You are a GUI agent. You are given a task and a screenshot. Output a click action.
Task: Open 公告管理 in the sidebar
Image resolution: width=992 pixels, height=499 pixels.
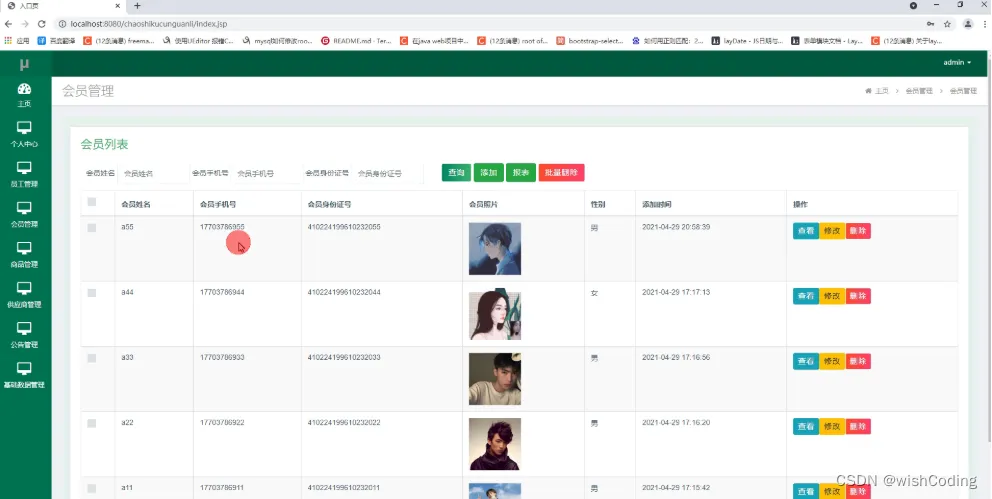pos(24,335)
